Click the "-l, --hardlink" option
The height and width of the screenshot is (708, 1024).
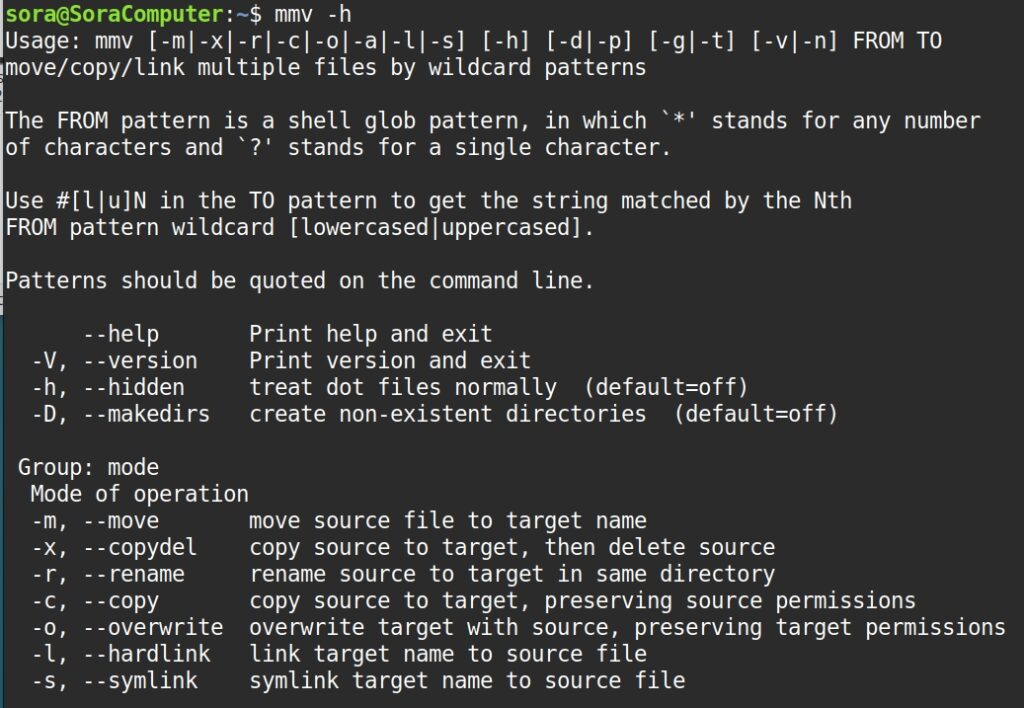(x=121, y=654)
